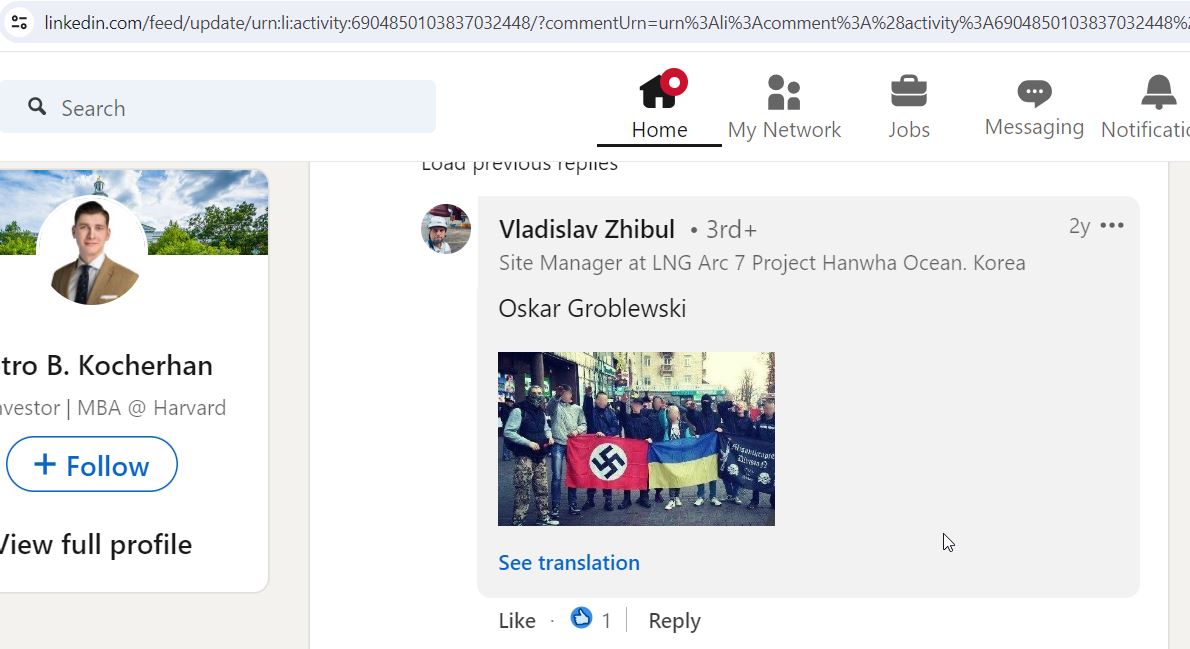
Task: Click the like reaction count icon
Action: (581, 619)
